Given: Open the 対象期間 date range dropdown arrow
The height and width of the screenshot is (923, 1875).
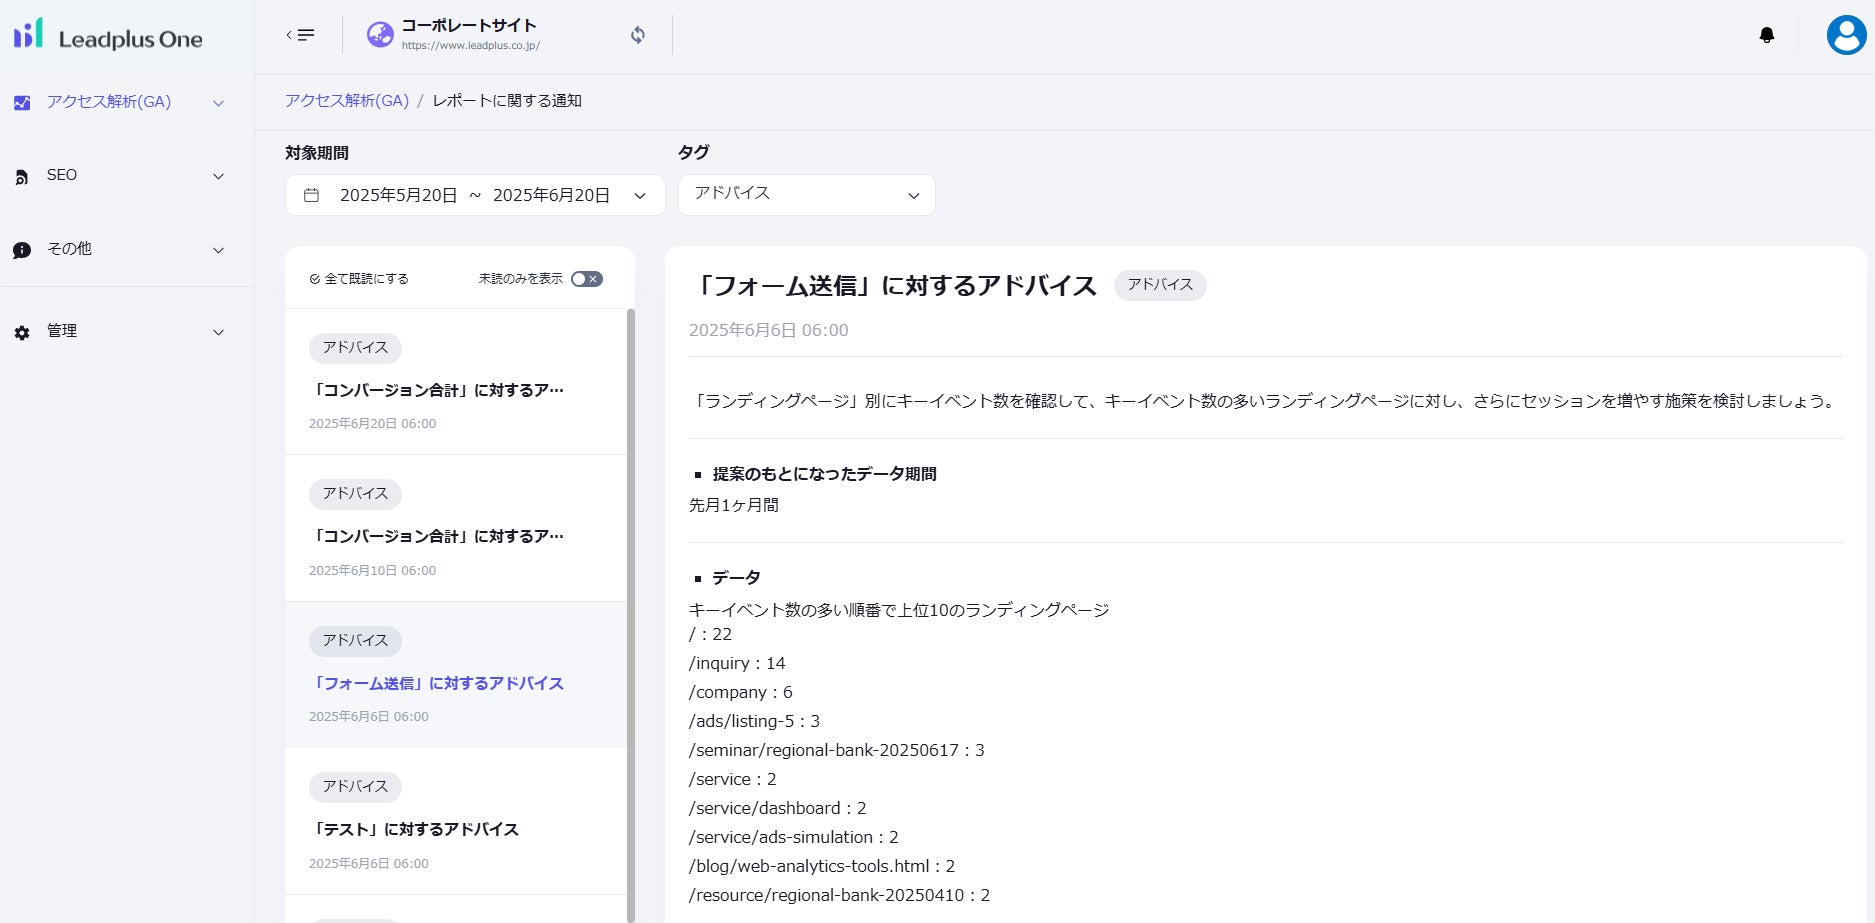Looking at the screenshot, I should (x=640, y=196).
